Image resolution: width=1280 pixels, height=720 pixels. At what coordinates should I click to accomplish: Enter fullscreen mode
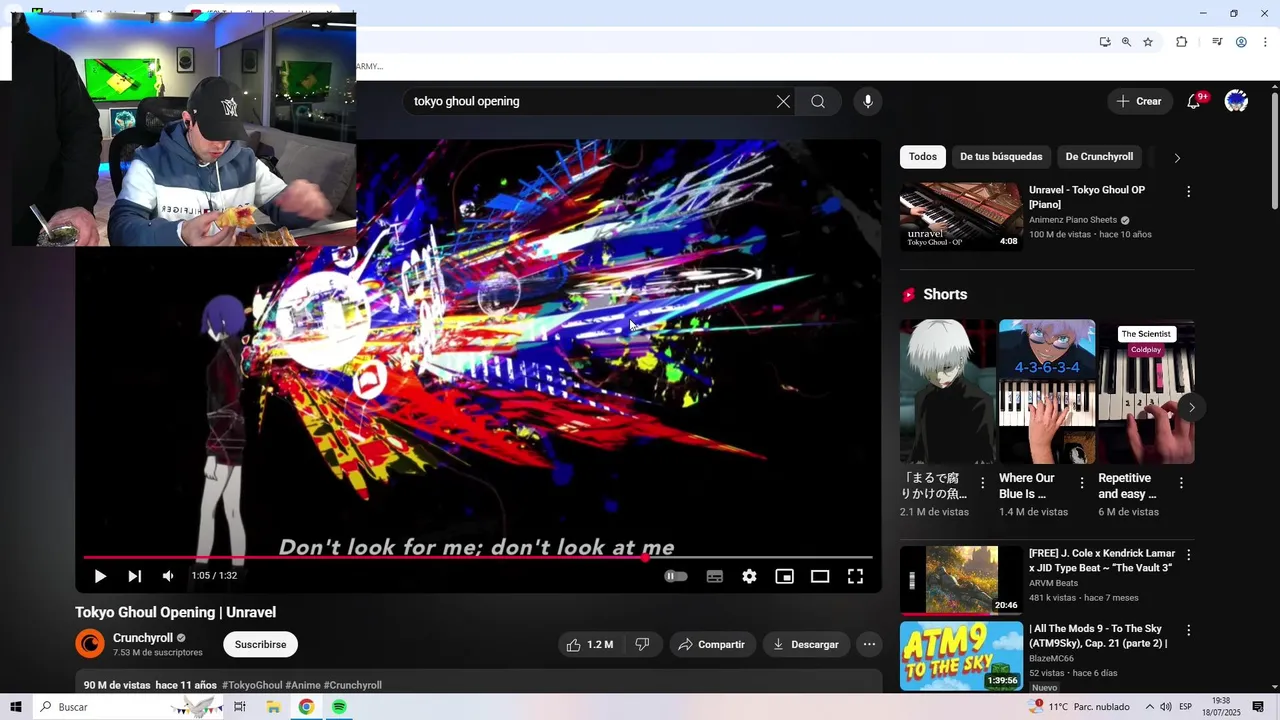coord(855,576)
